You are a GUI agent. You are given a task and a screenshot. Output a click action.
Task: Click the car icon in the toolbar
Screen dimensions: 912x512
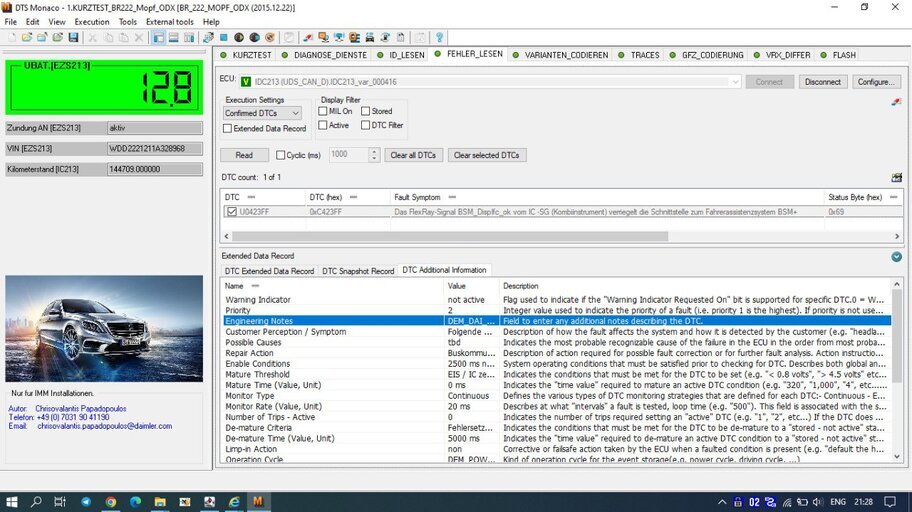click(369, 37)
